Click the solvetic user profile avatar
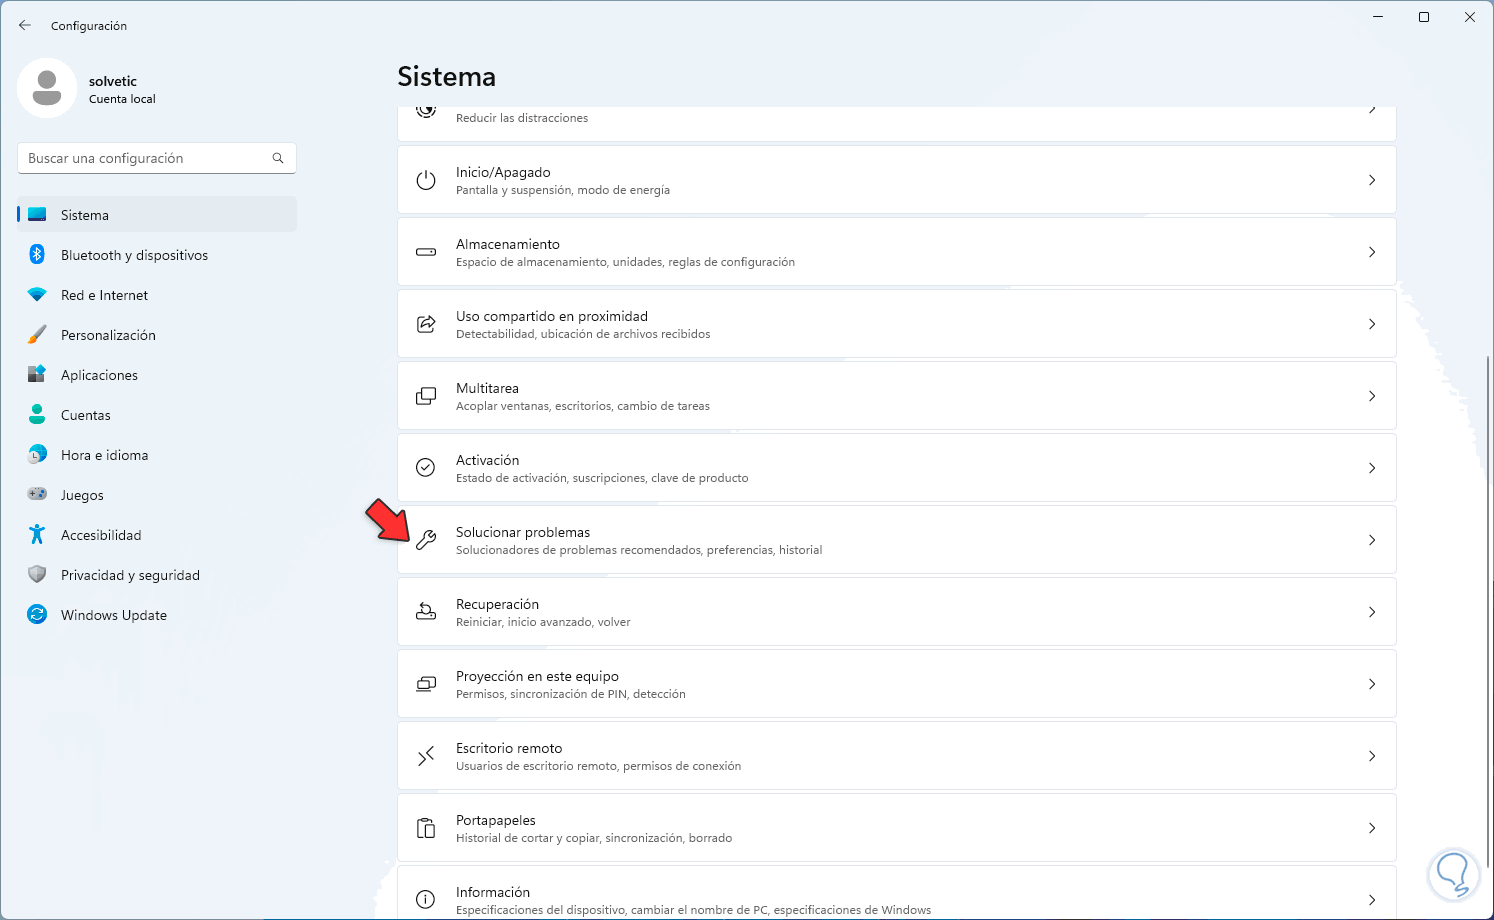The height and width of the screenshot is (920, 1494). coord(47,88)
